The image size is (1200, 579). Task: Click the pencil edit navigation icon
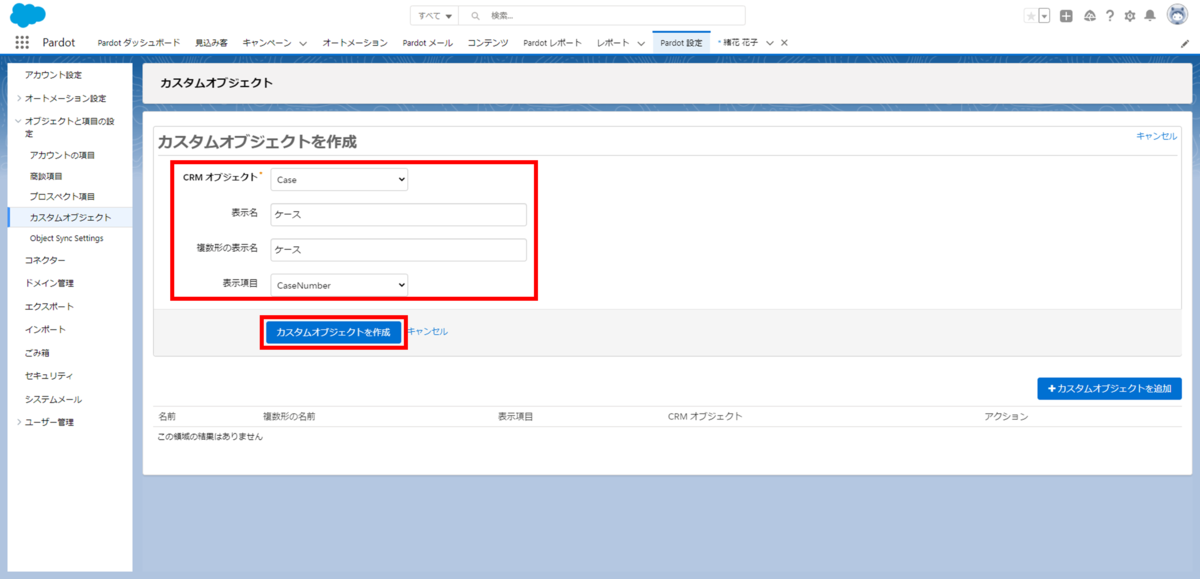1185,43
